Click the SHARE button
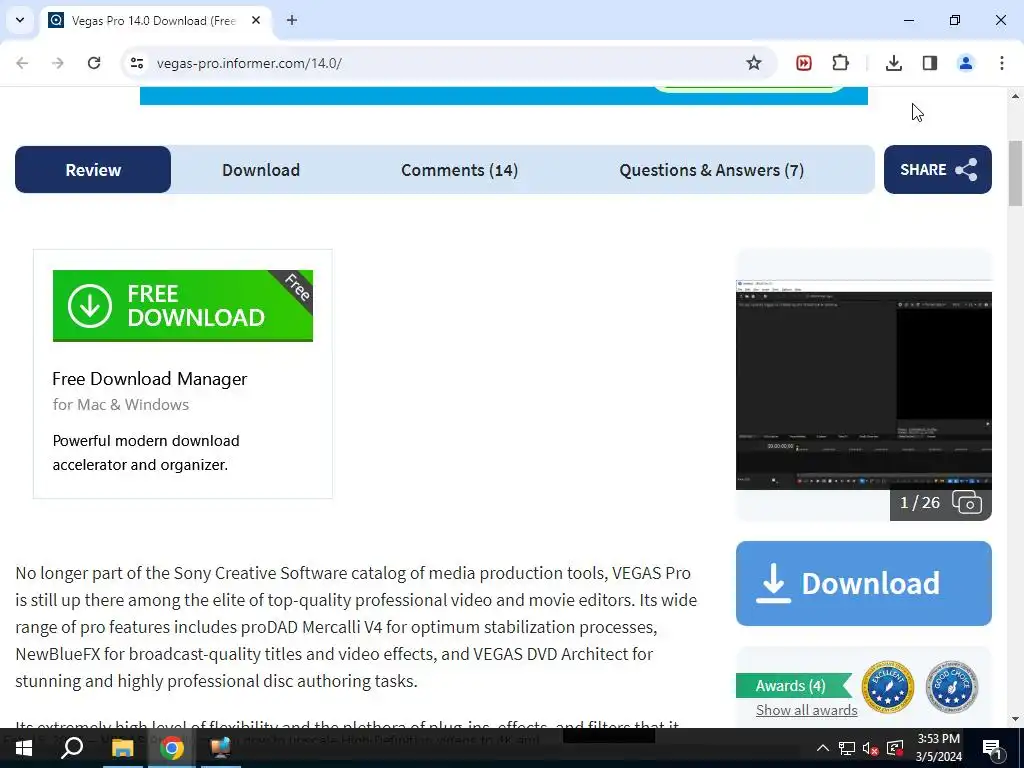The image size is (1024, 768). pyautogui.click(x=938, y=169)
